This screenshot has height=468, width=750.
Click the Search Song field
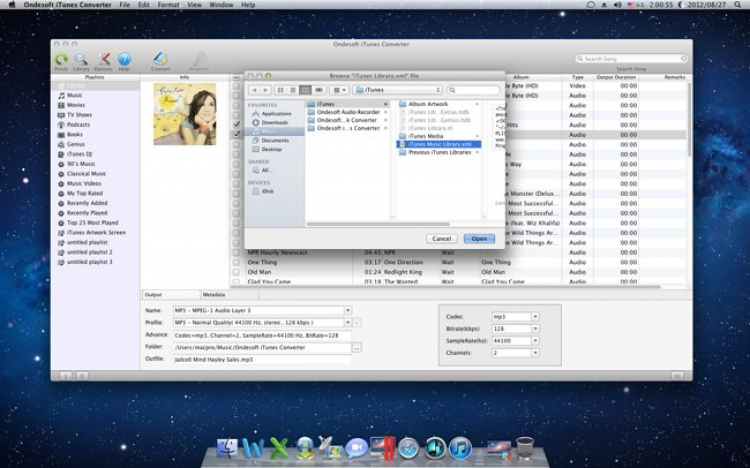pyautogui.click(x=631, y=58)
